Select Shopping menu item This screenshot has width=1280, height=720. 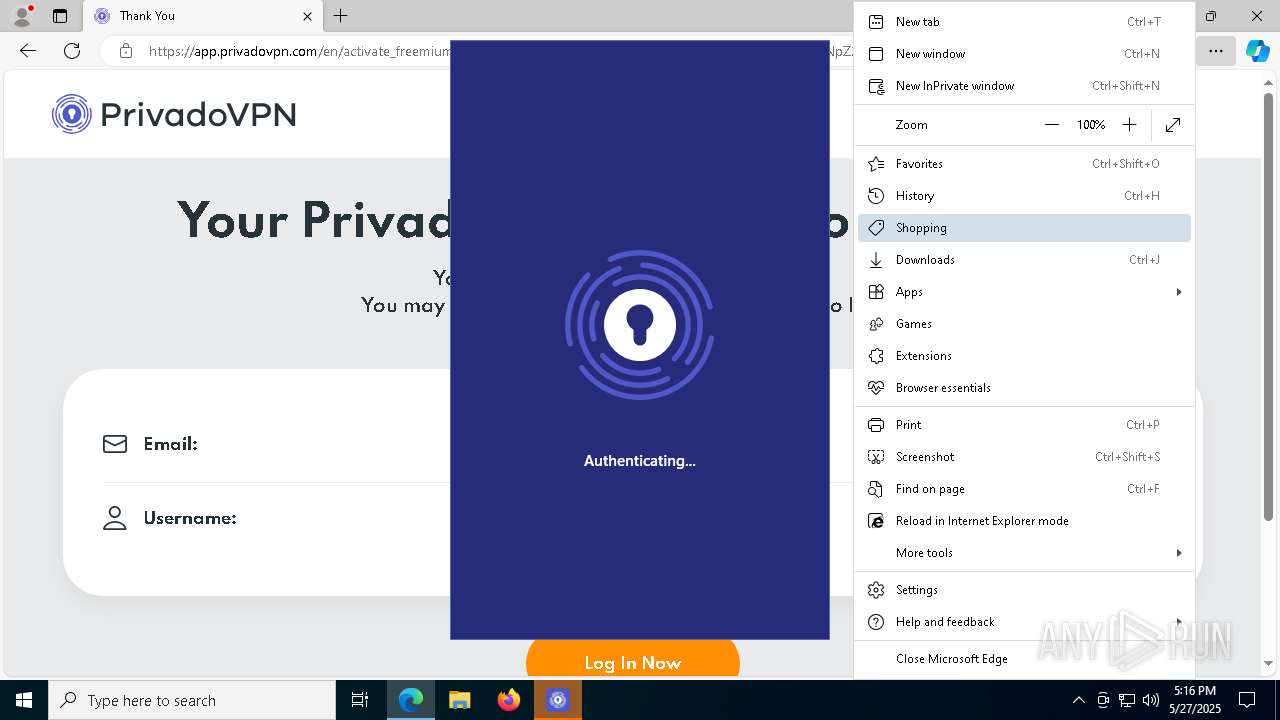(x=1024, y=228)
